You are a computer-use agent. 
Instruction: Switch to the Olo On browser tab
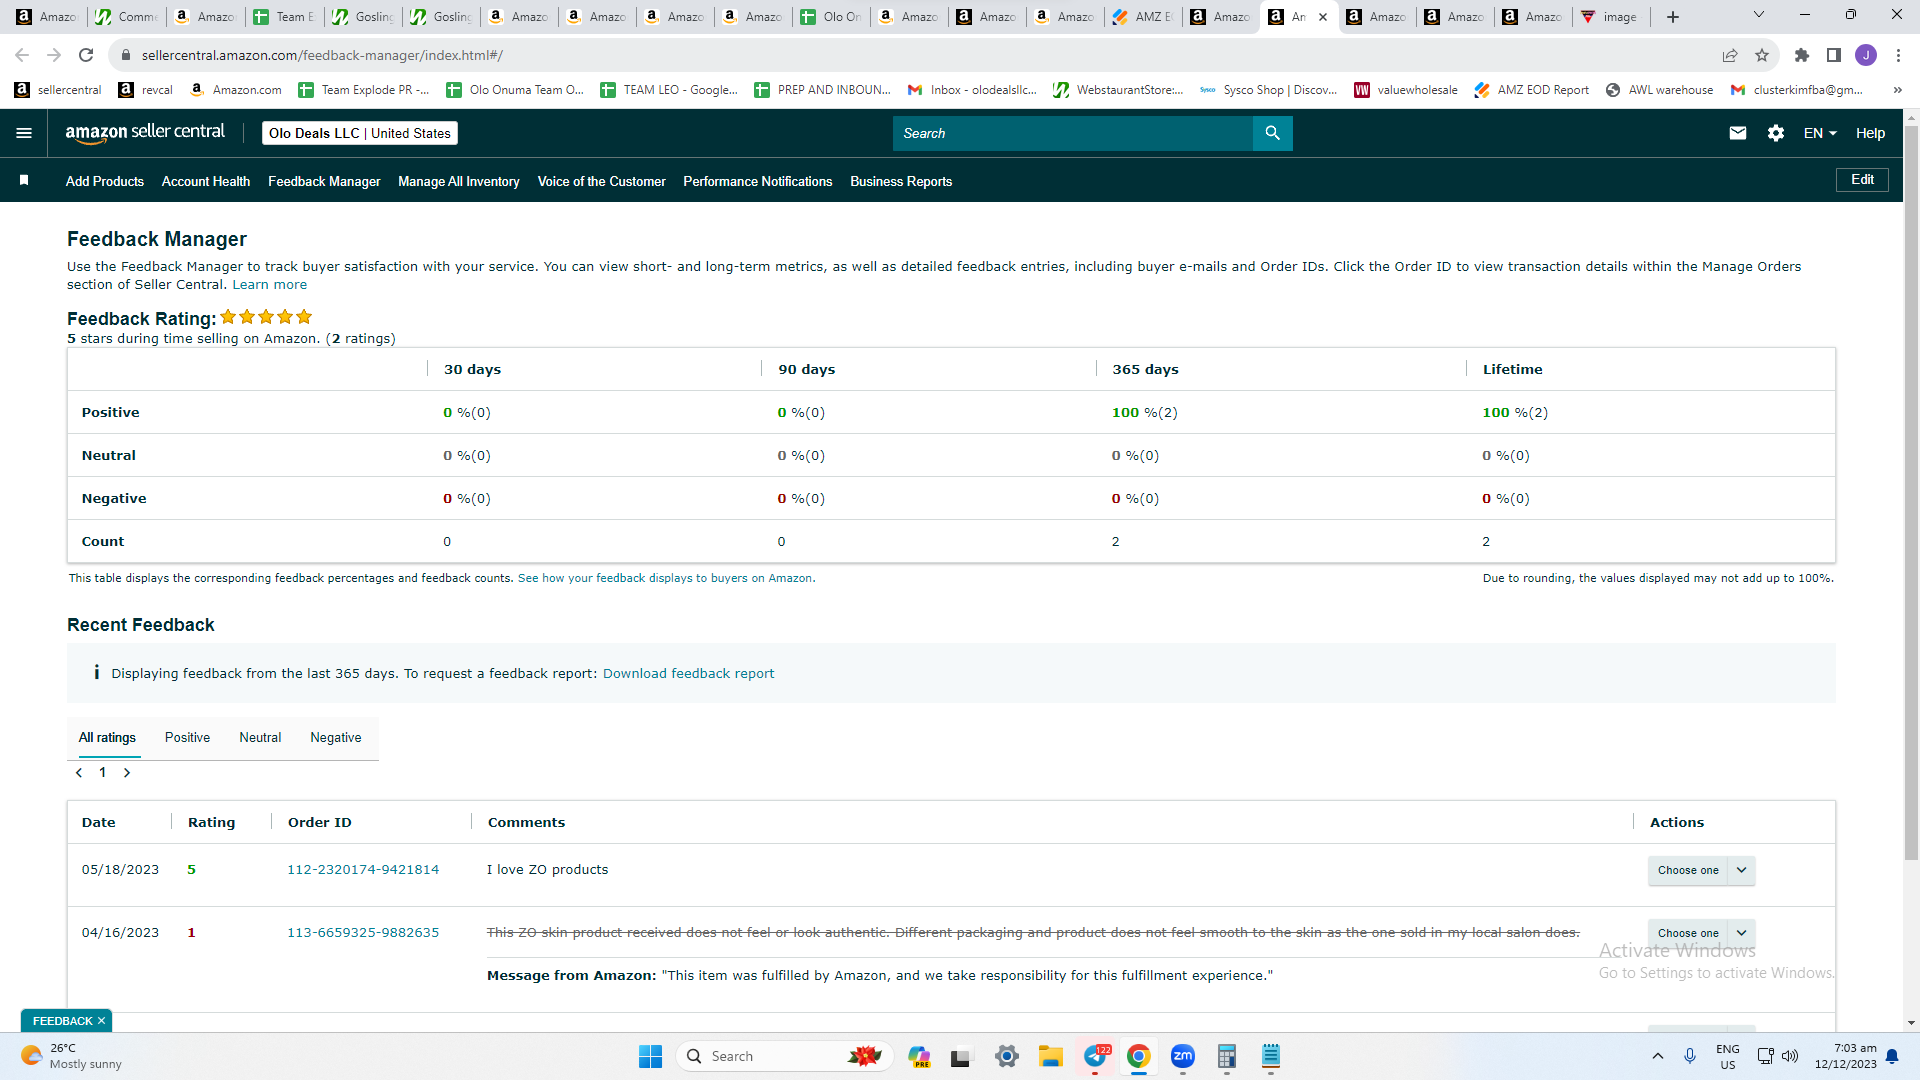pos(832,17)
